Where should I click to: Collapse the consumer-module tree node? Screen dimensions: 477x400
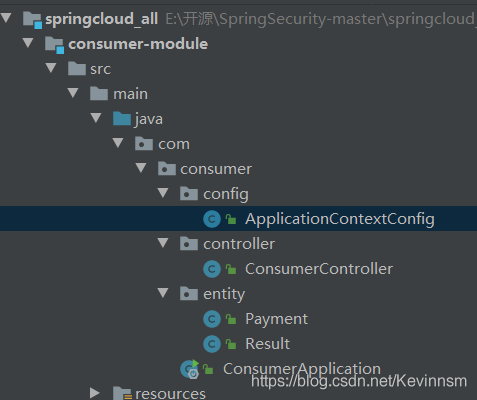[x=28, y=42]
